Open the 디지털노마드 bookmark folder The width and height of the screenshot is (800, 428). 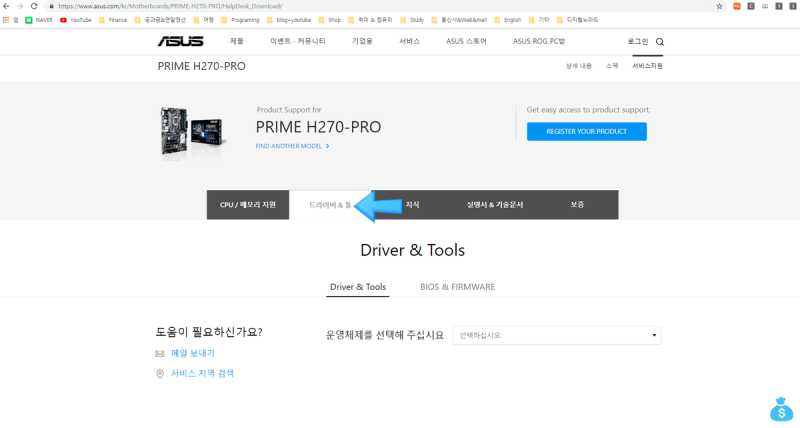click(x=577, y=20)
